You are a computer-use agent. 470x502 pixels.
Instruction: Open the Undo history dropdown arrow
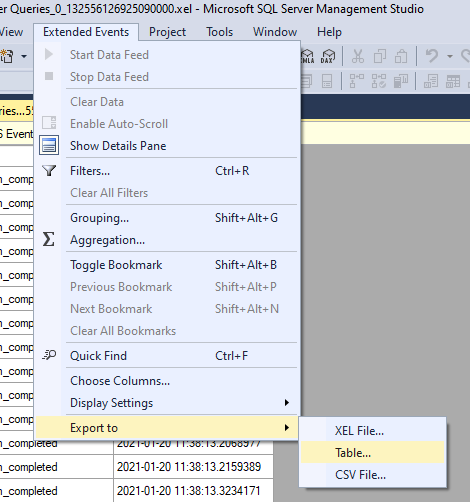[x=450, y=56]
